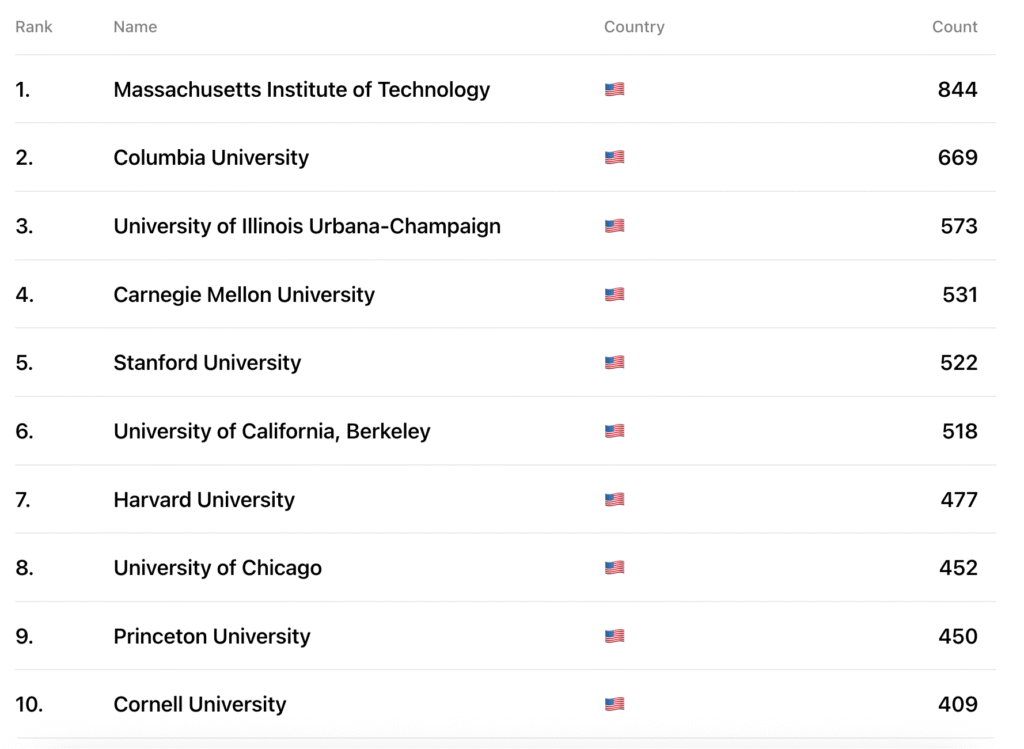
Task: Click the flag icon beside Massachusetts Institute of Technology
Action: tap(614, 89)
